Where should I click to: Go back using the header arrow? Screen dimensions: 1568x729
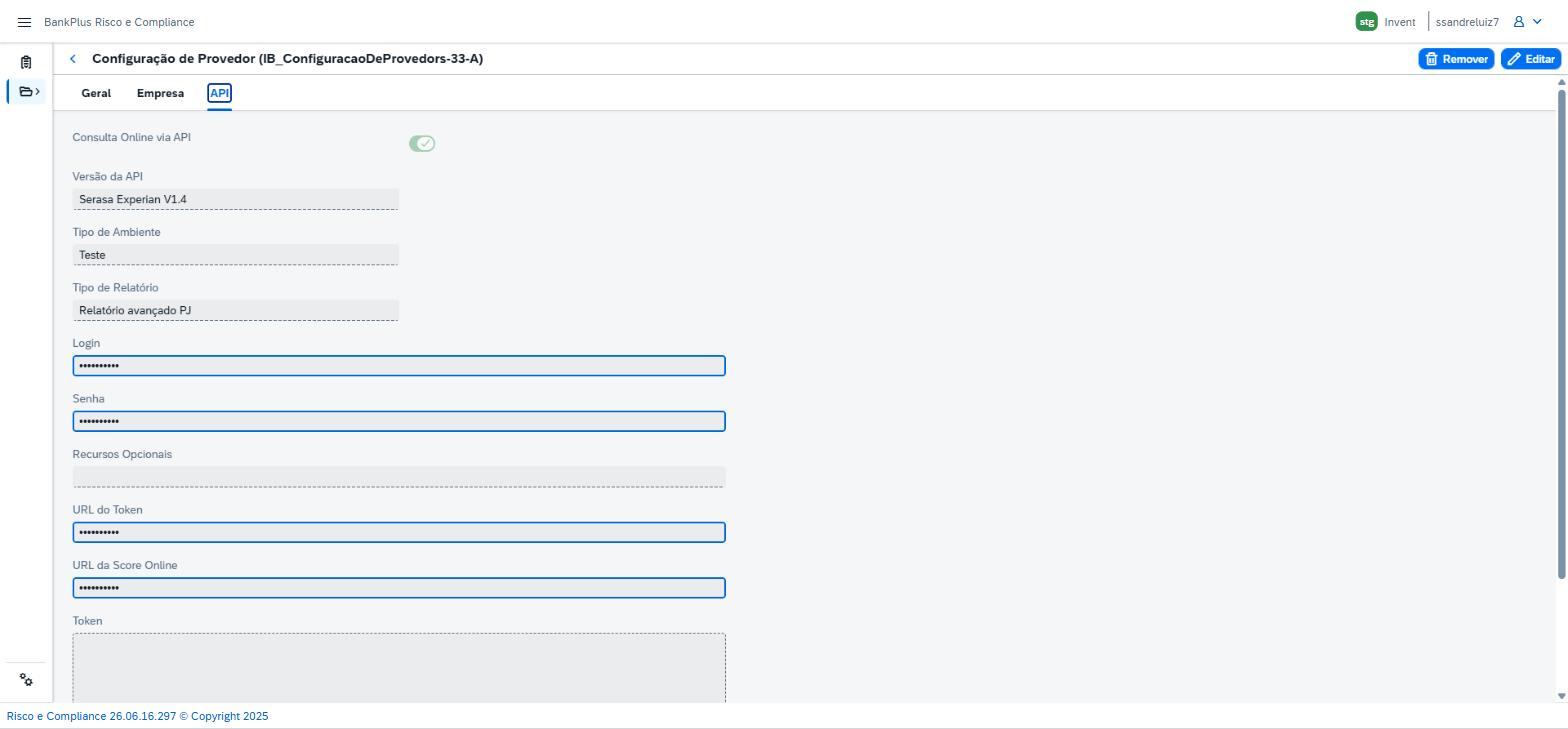click(x=72, y=59)
